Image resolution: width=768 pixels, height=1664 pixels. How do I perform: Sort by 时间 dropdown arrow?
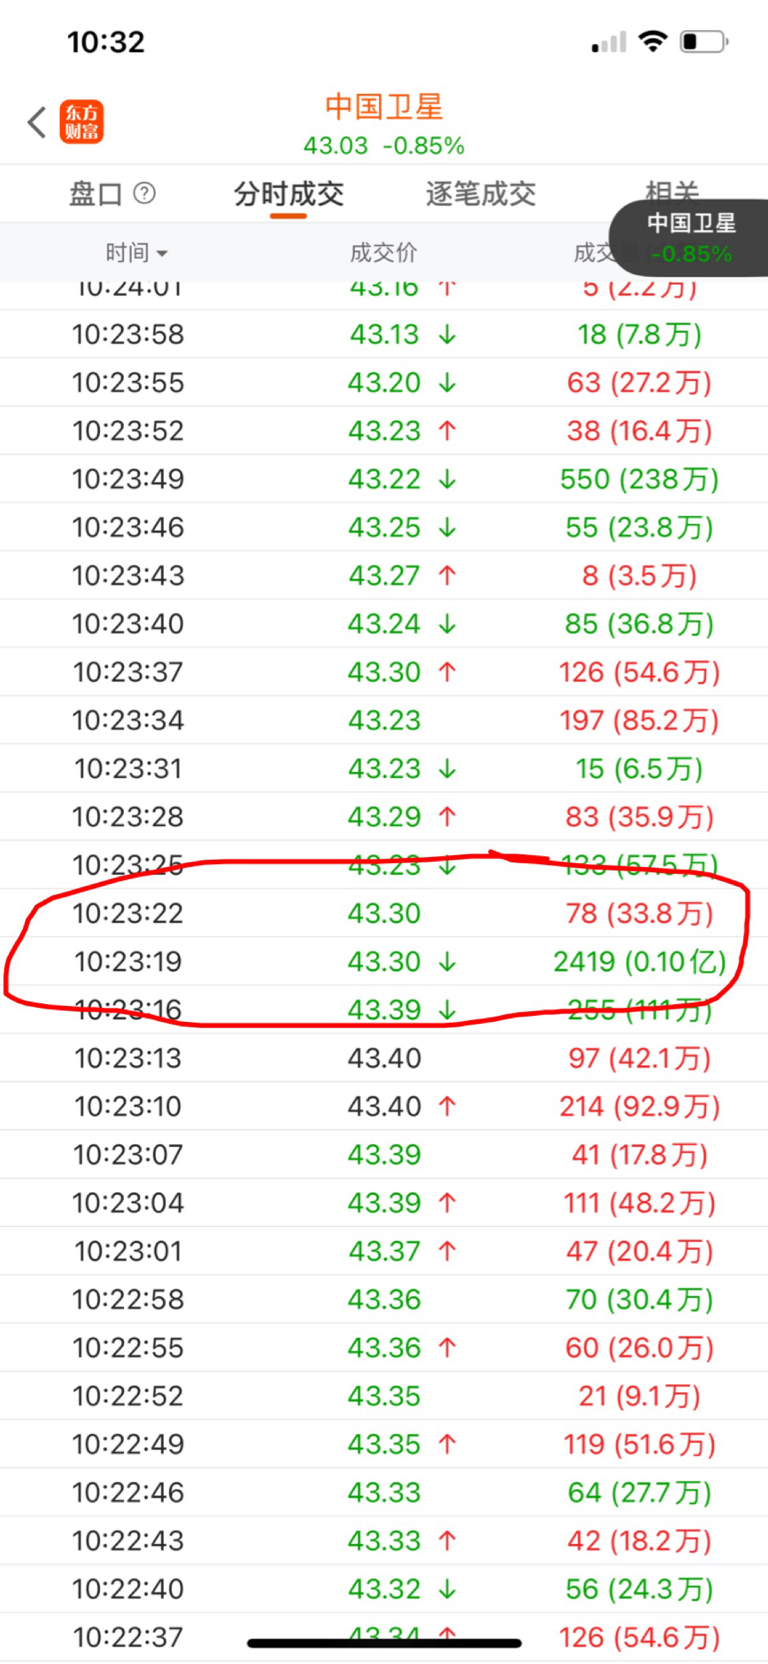(x=162, y=254)
